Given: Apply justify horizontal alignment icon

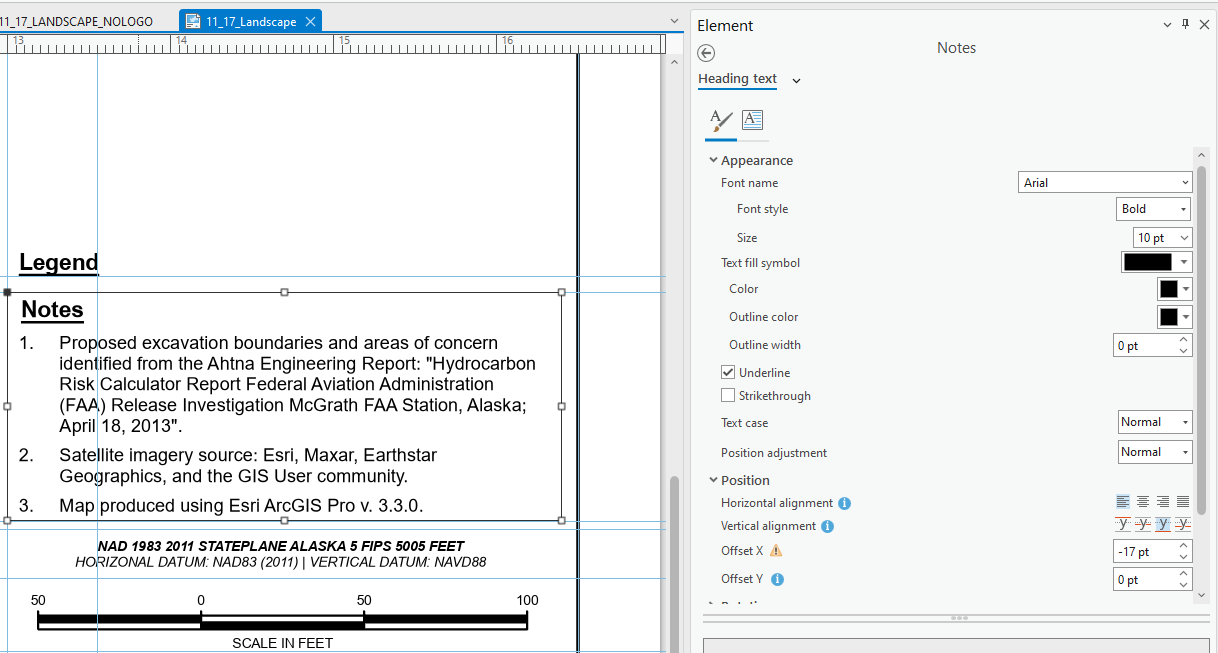Looking at the screenshot, I should (x=1184, y=501).
